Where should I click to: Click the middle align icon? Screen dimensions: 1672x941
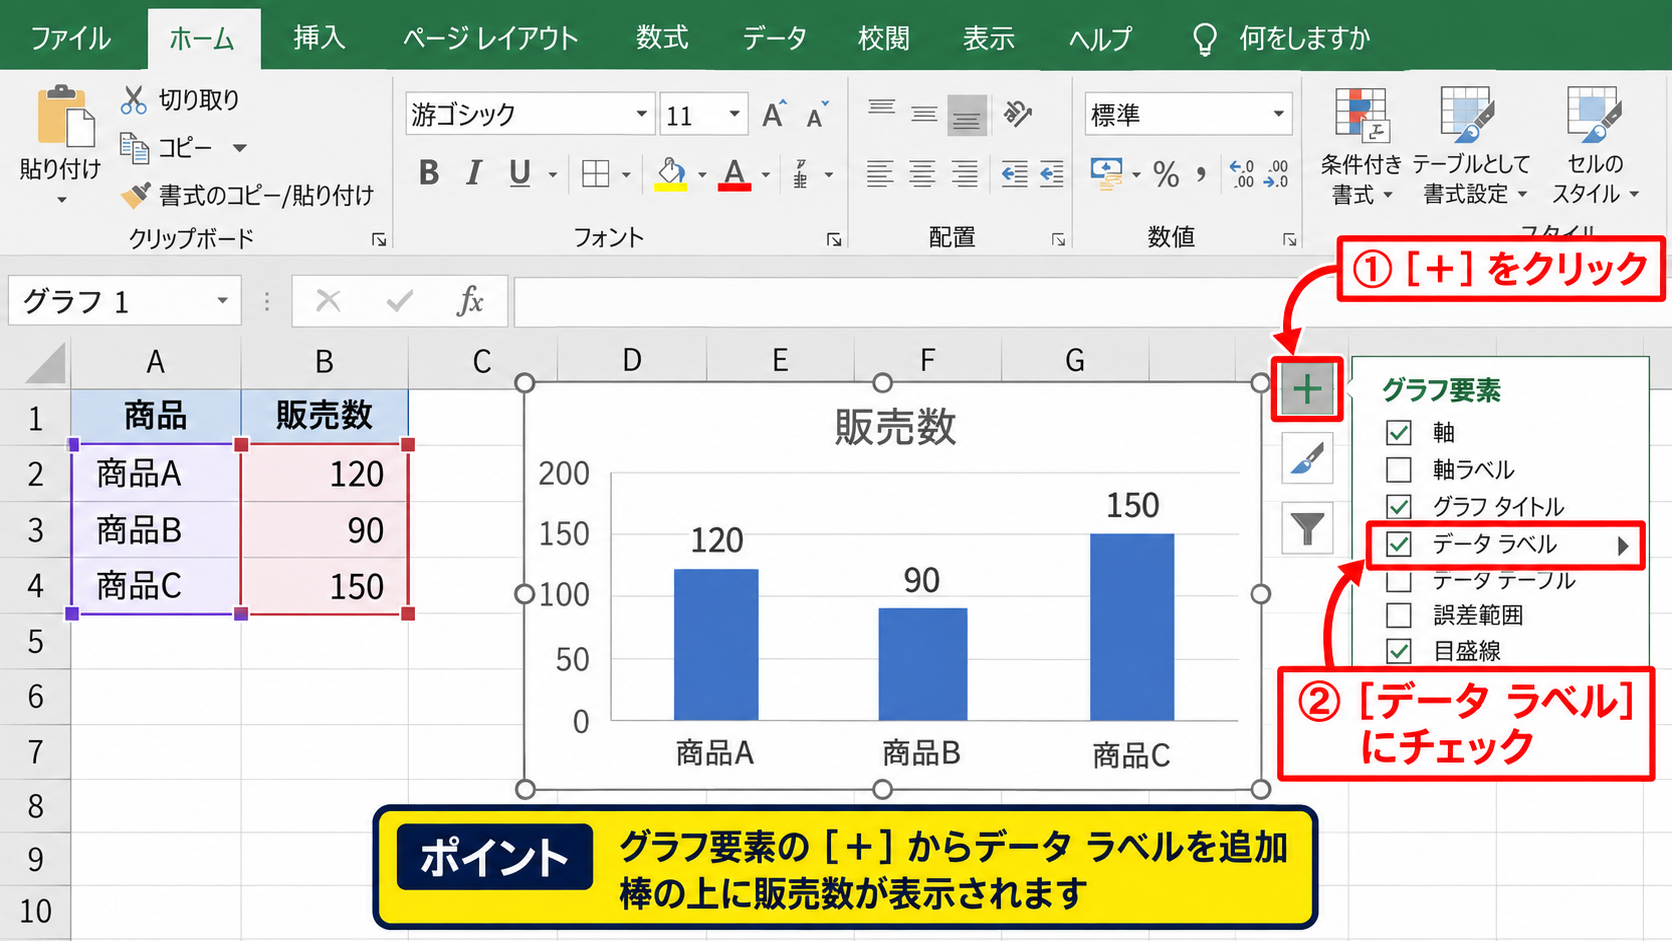pyautogui.click(x=923, y=115)
